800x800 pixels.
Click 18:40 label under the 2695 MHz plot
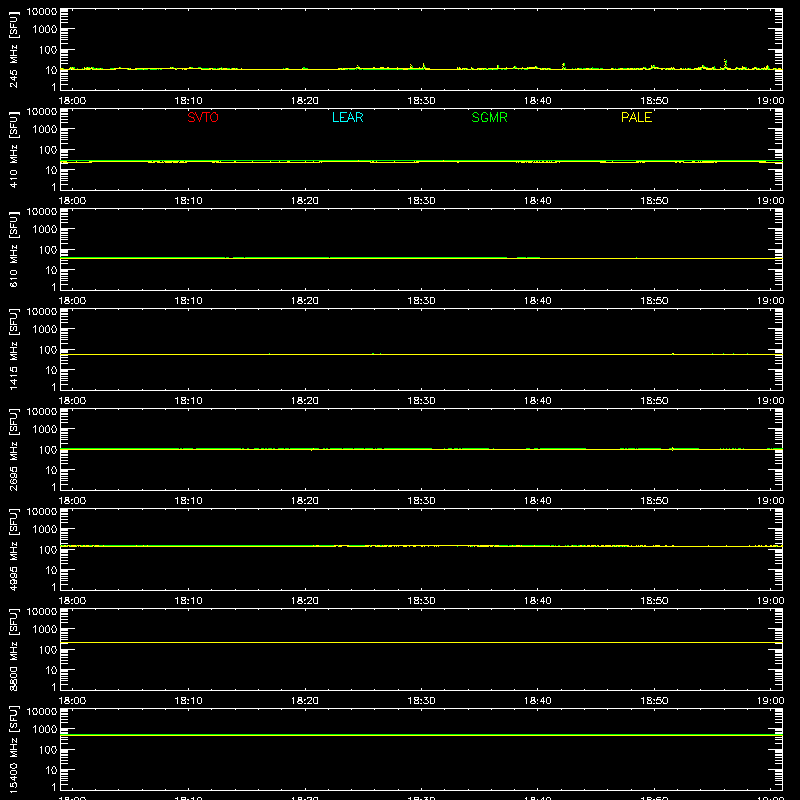pyautogui.click(x=538, y=501)
